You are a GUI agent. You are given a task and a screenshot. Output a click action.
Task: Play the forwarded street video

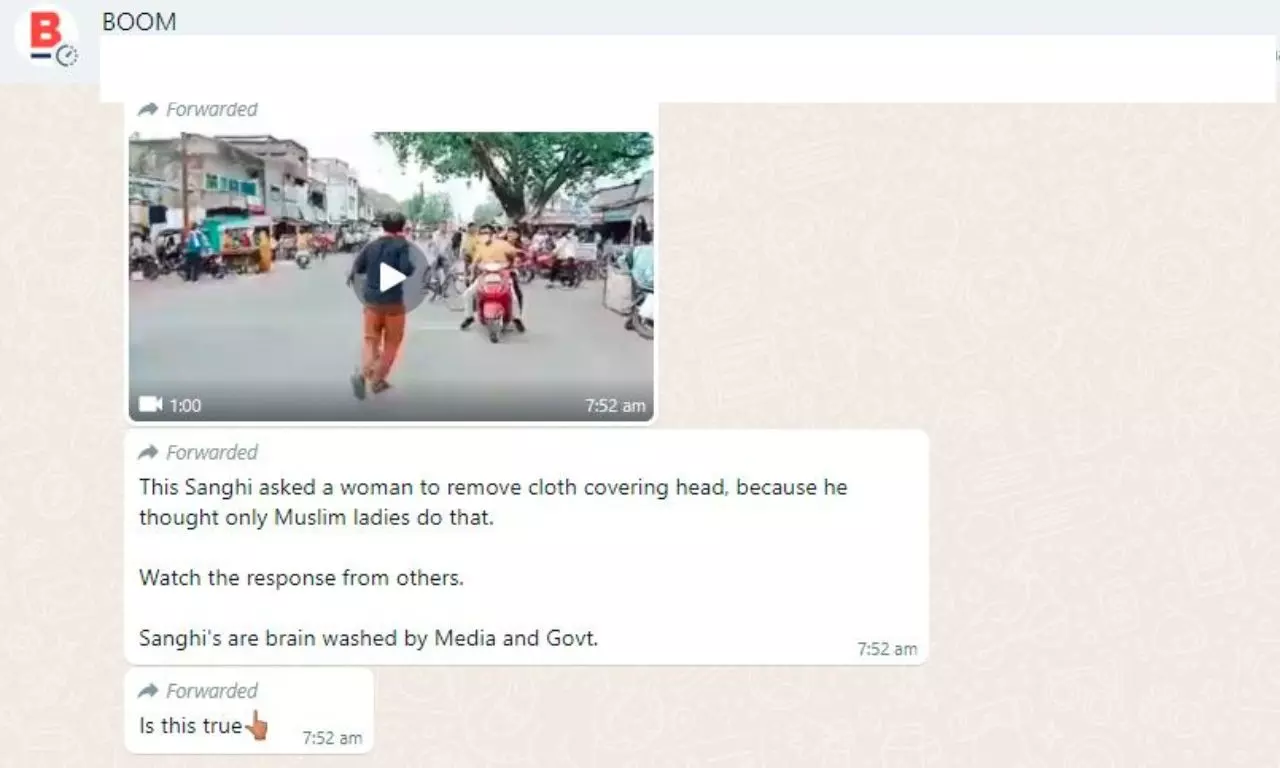392,277
